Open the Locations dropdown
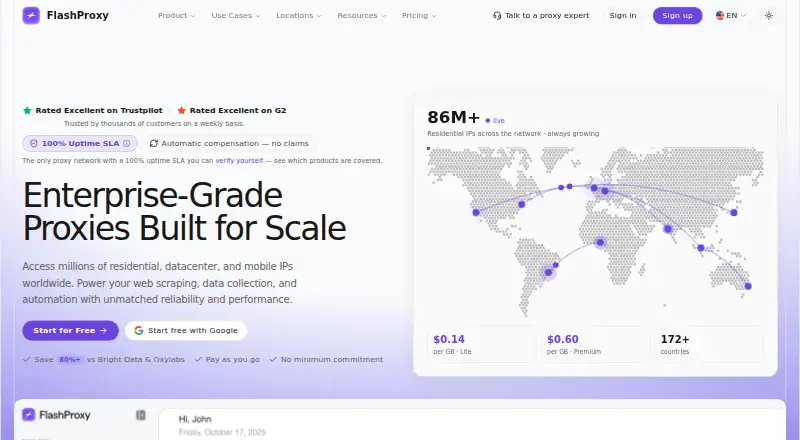The width and height of the screenshot is (800, 440). [298, 15]
